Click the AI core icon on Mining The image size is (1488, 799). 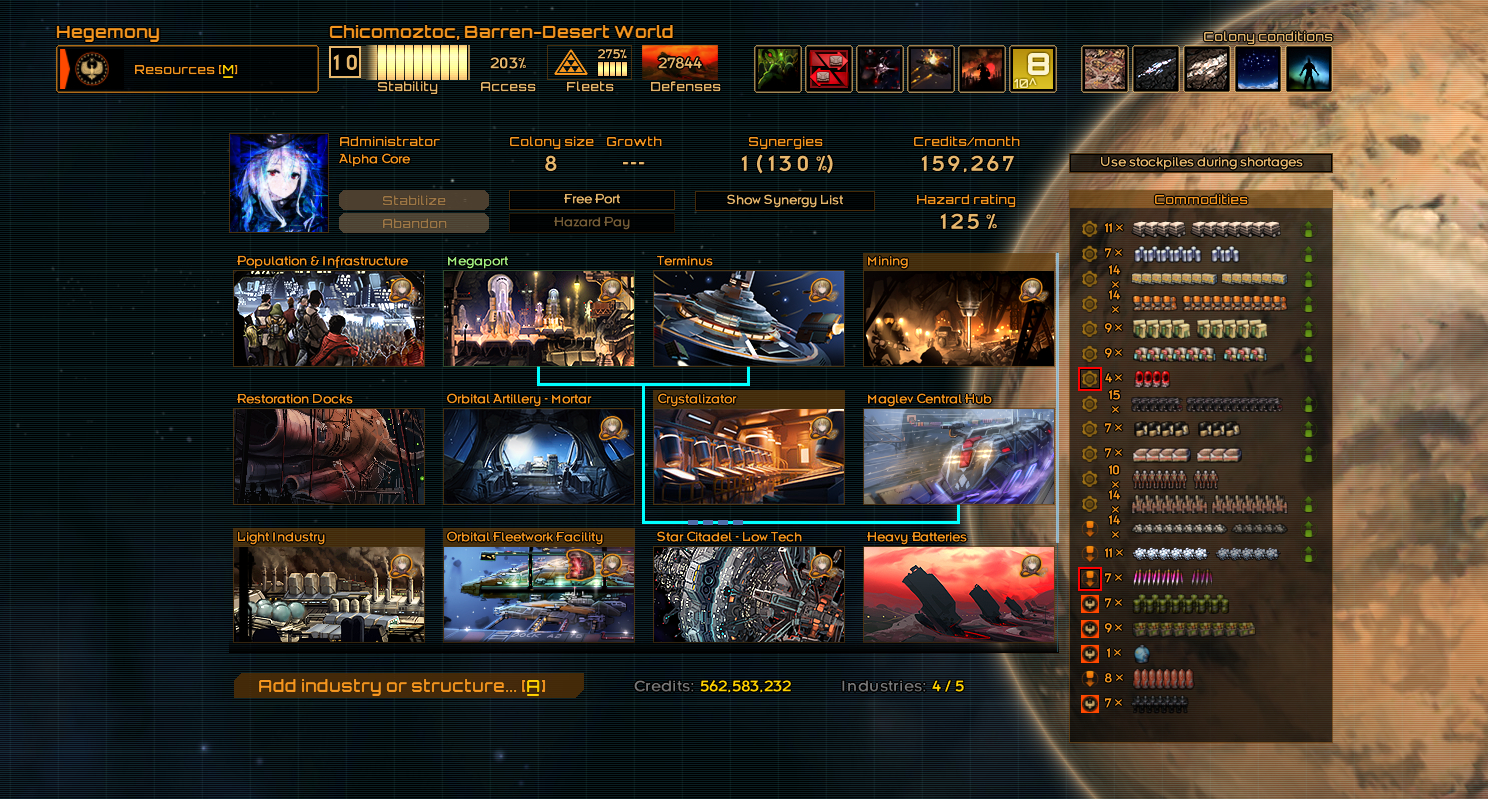pyautogui.click(x=1034, y=291)
